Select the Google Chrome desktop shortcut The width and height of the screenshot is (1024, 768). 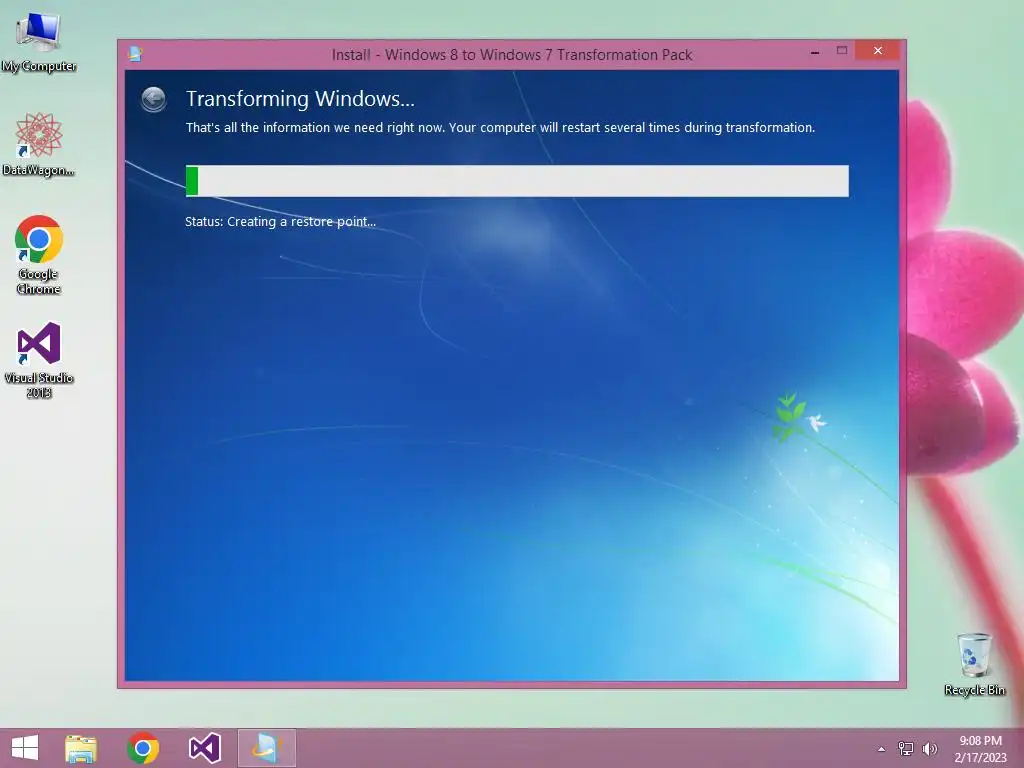coord(39,255)
